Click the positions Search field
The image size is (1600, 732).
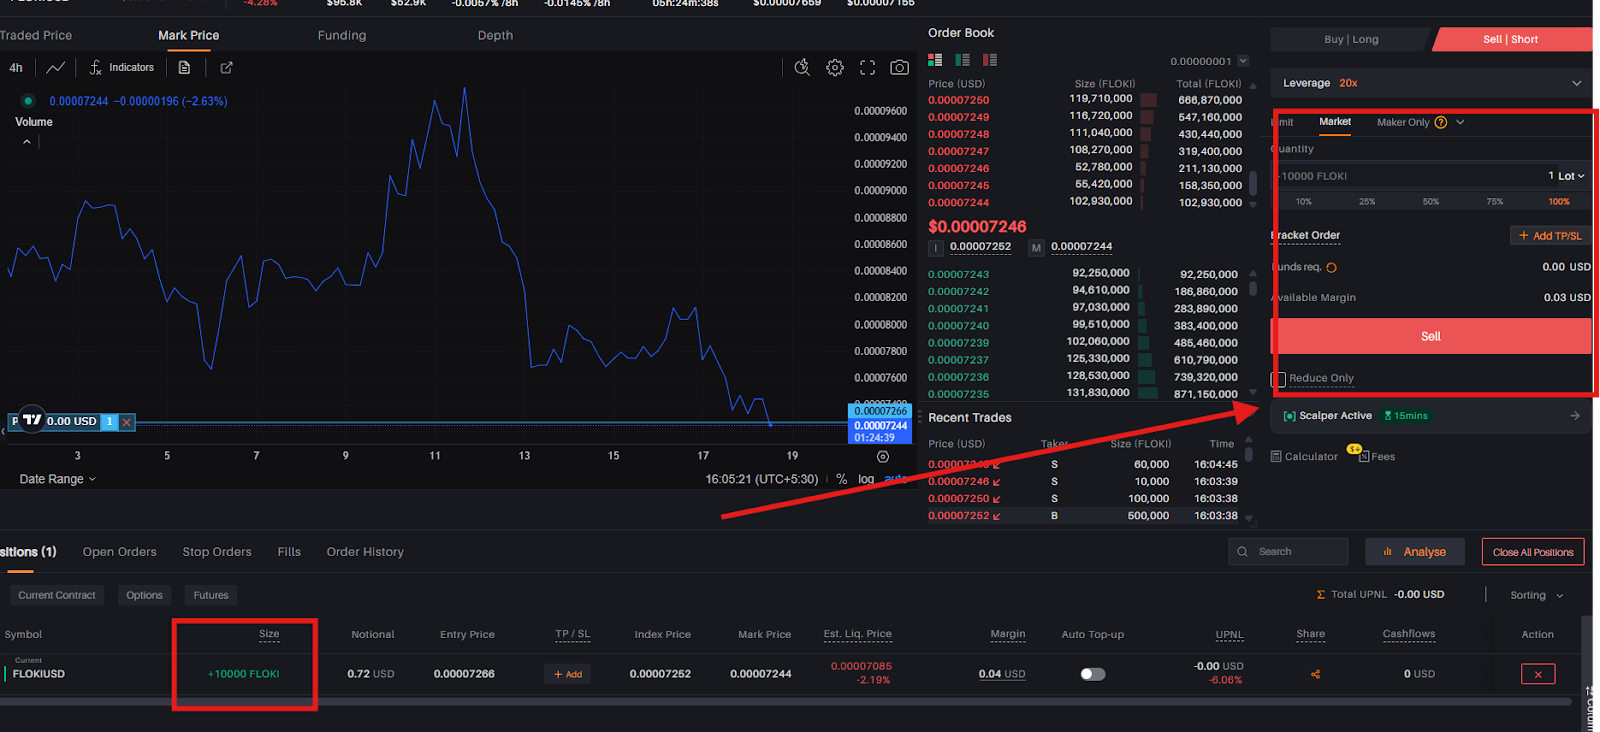click(1288, 552)
